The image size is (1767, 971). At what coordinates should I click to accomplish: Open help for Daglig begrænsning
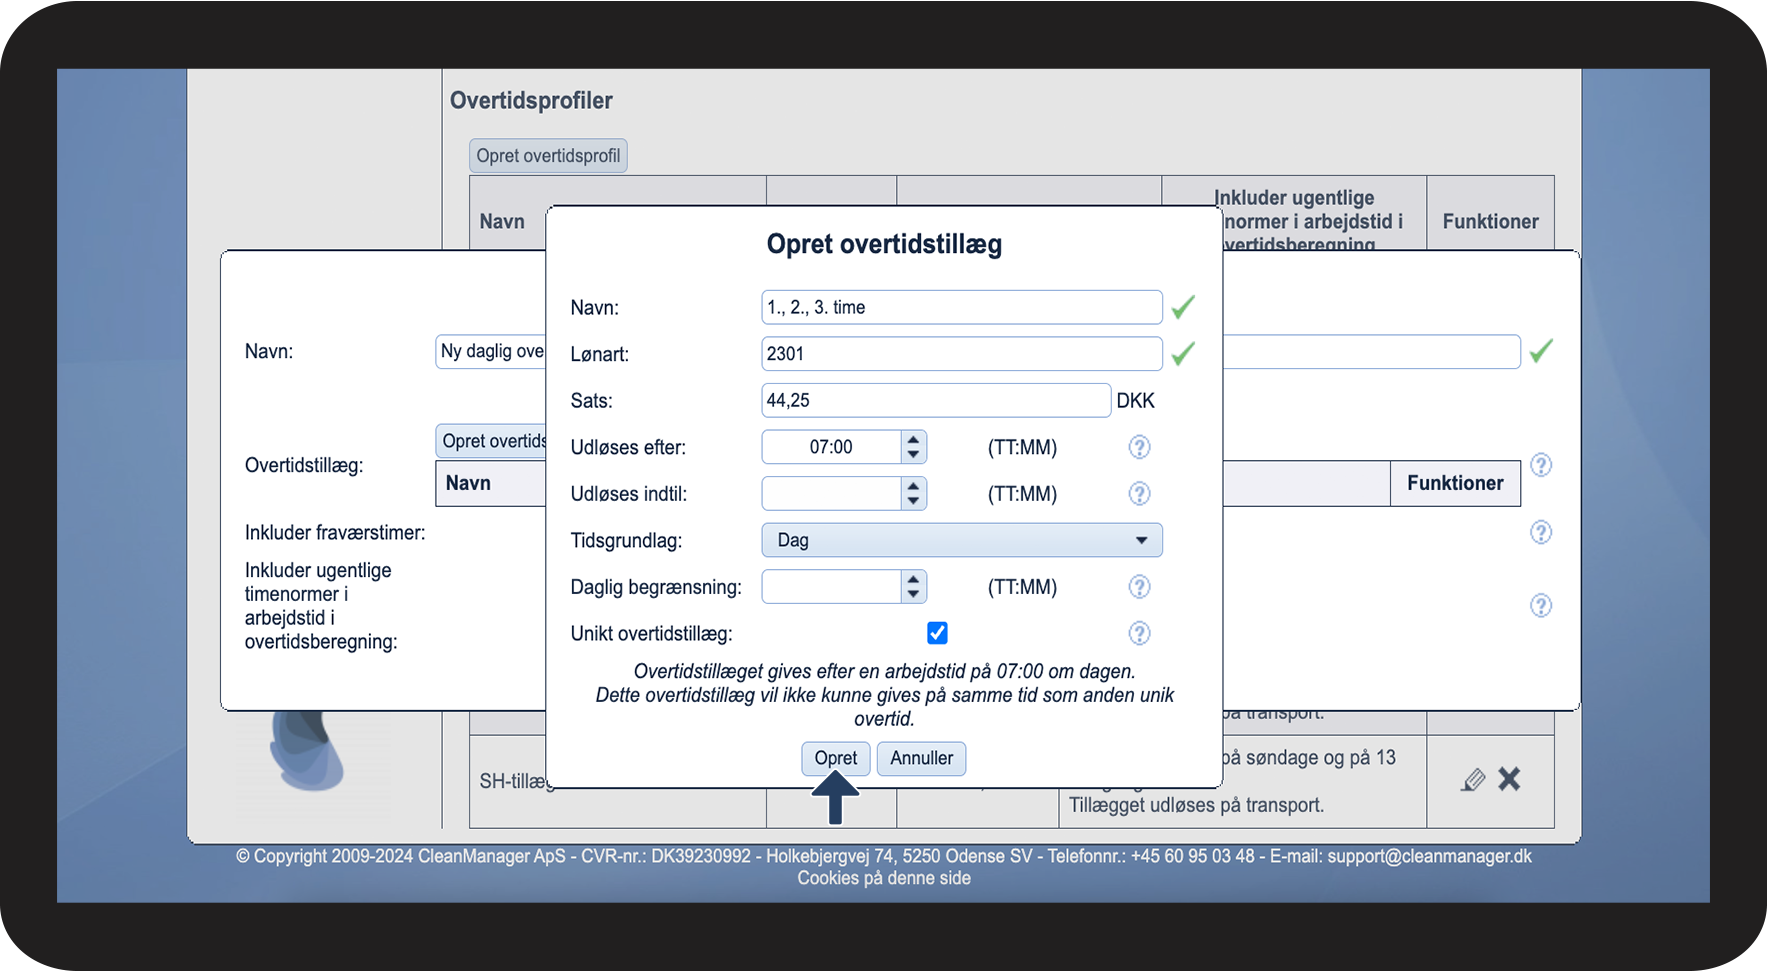pyautogui.click(x=1139, y=587)
